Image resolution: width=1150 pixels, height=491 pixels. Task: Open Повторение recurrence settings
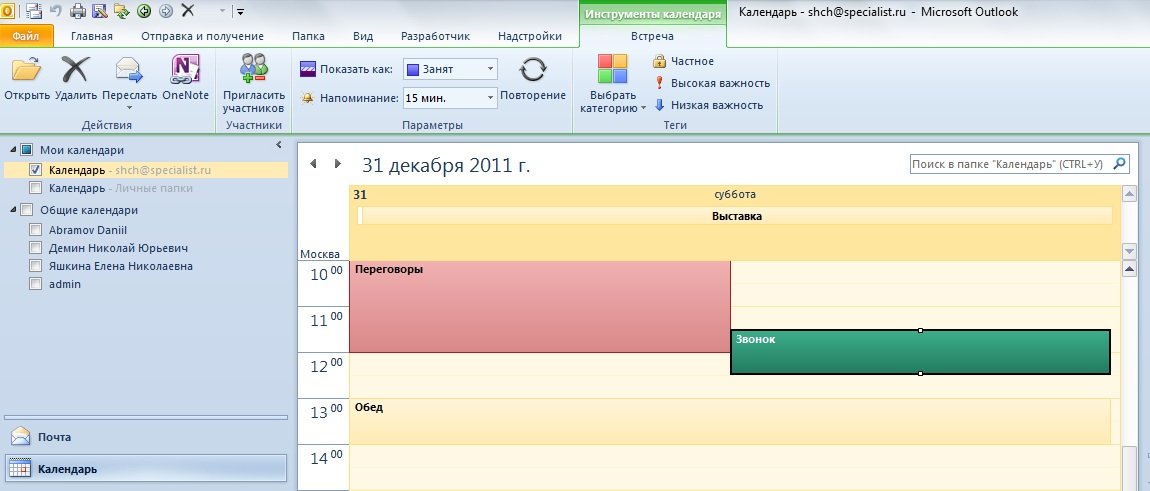click(533, 72)
